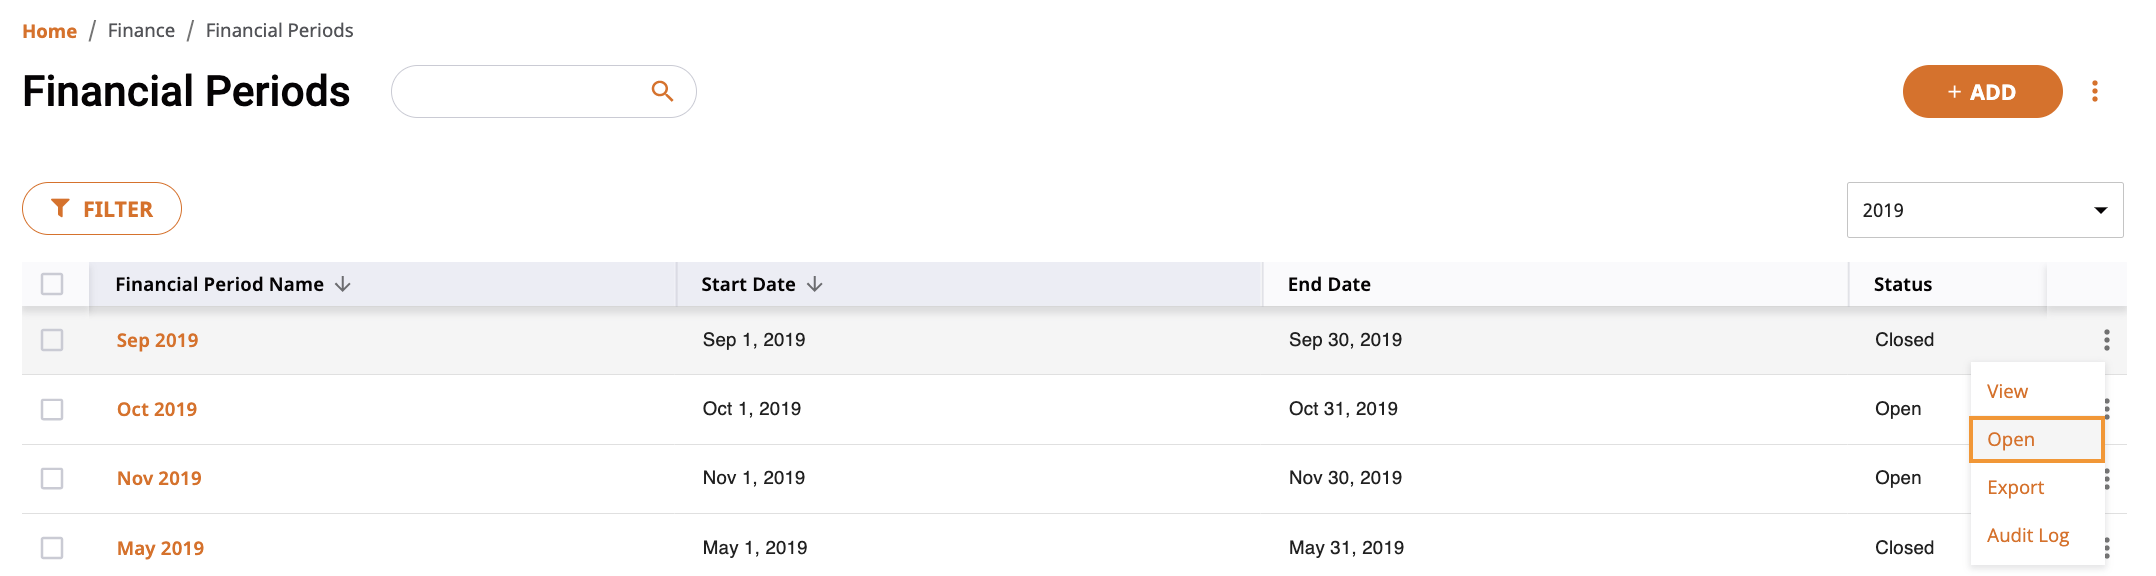
Task: Expand the 2019 year dropdown
Action: pyautogui.click(x=1985, y=210)
